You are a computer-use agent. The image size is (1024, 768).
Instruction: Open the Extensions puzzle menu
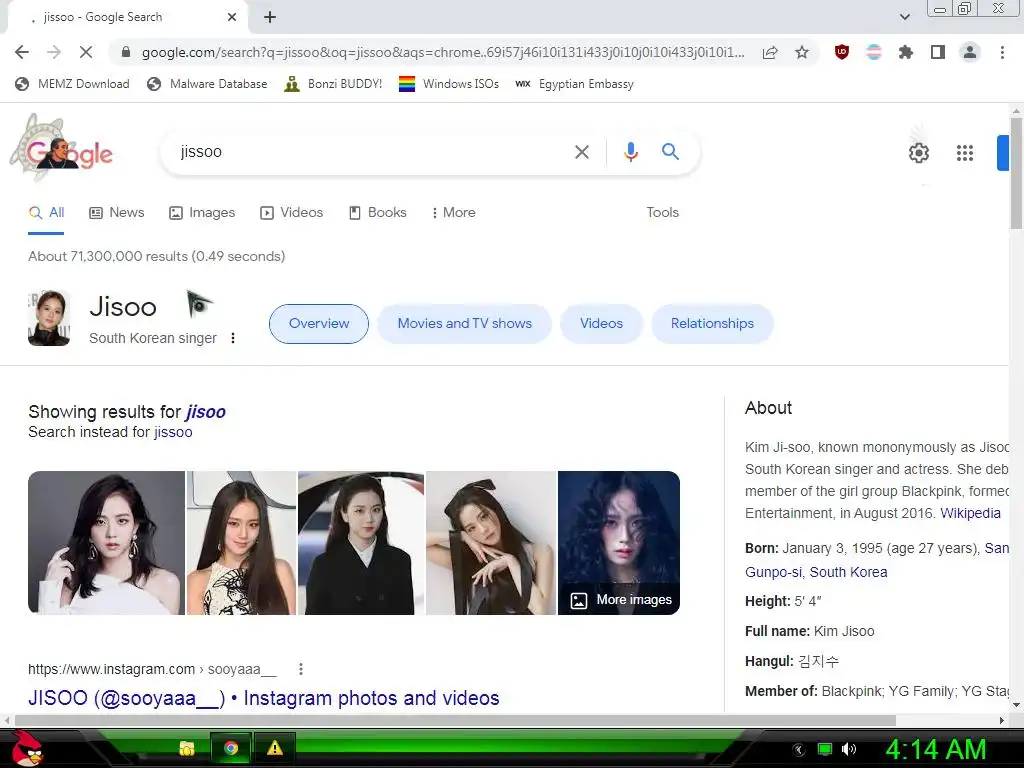click(x=906, y=52)
